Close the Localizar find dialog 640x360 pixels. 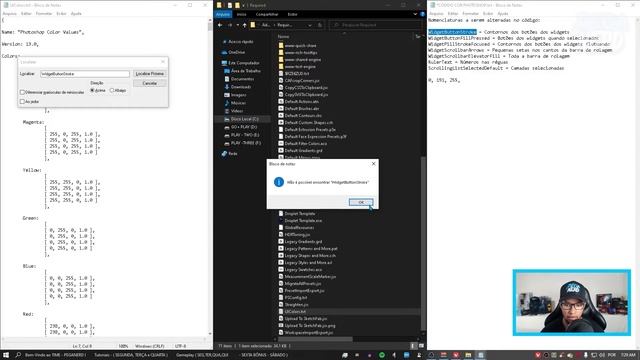(x=163, y=62)
